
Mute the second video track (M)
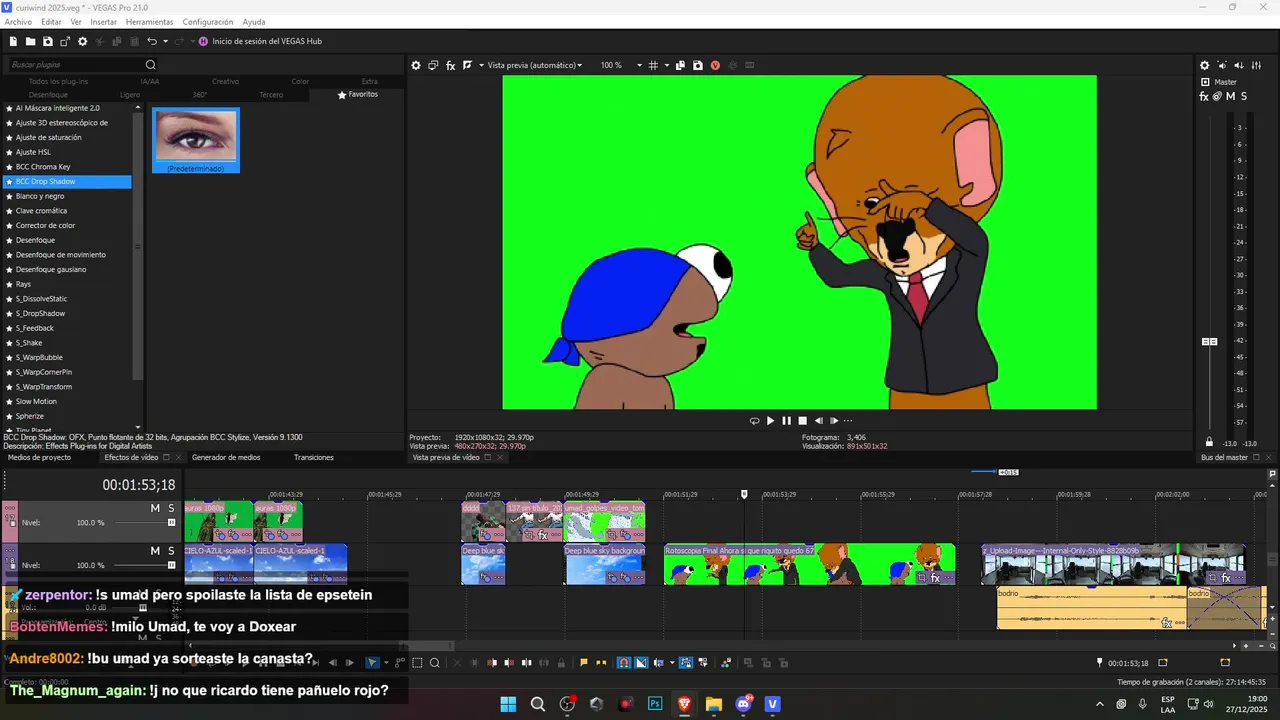pyautogui.click(x=155, y=551)
